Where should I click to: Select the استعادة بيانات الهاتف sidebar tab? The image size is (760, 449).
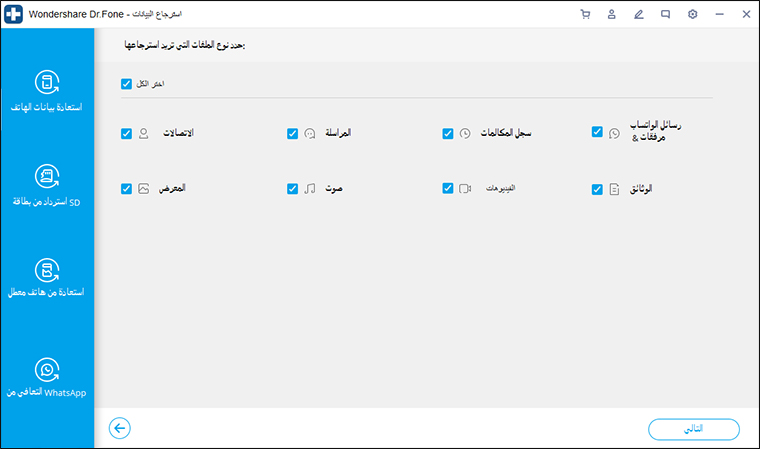pos(47,91)
